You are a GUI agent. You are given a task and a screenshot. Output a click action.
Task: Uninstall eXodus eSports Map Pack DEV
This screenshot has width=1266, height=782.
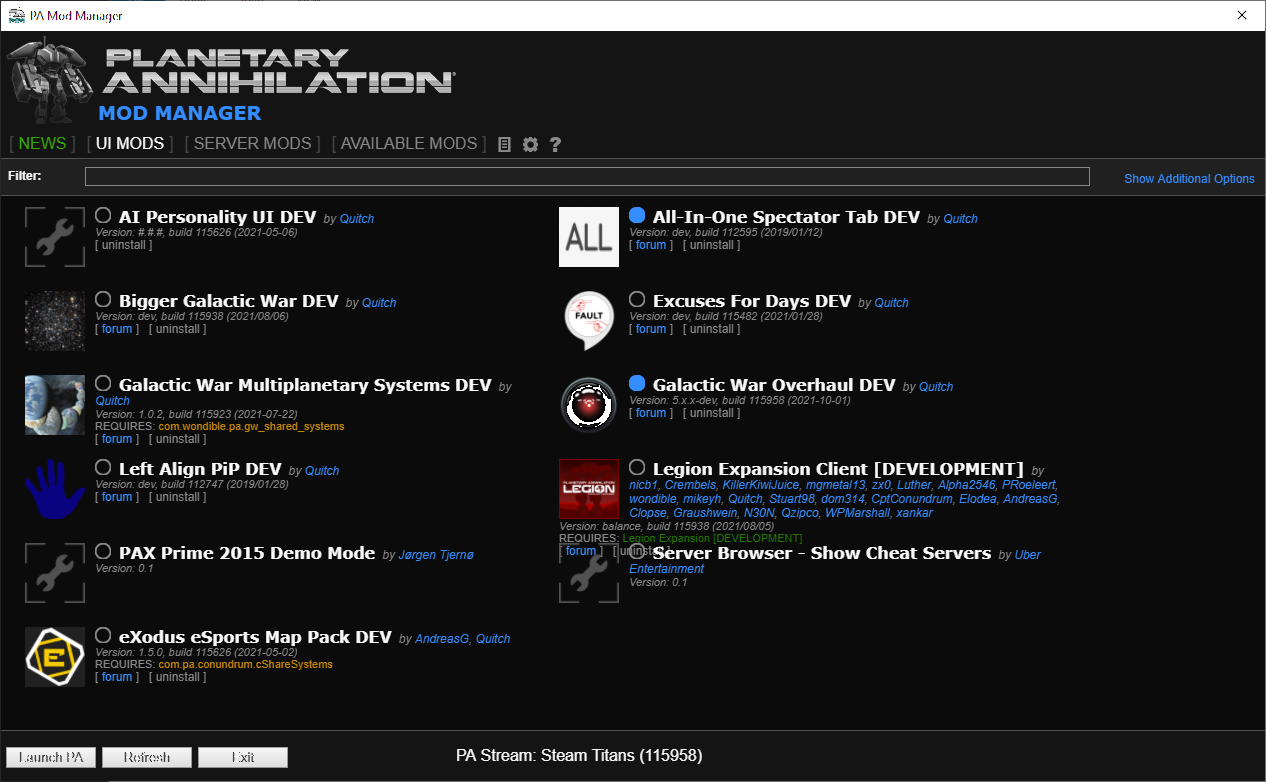pos(178,677)
